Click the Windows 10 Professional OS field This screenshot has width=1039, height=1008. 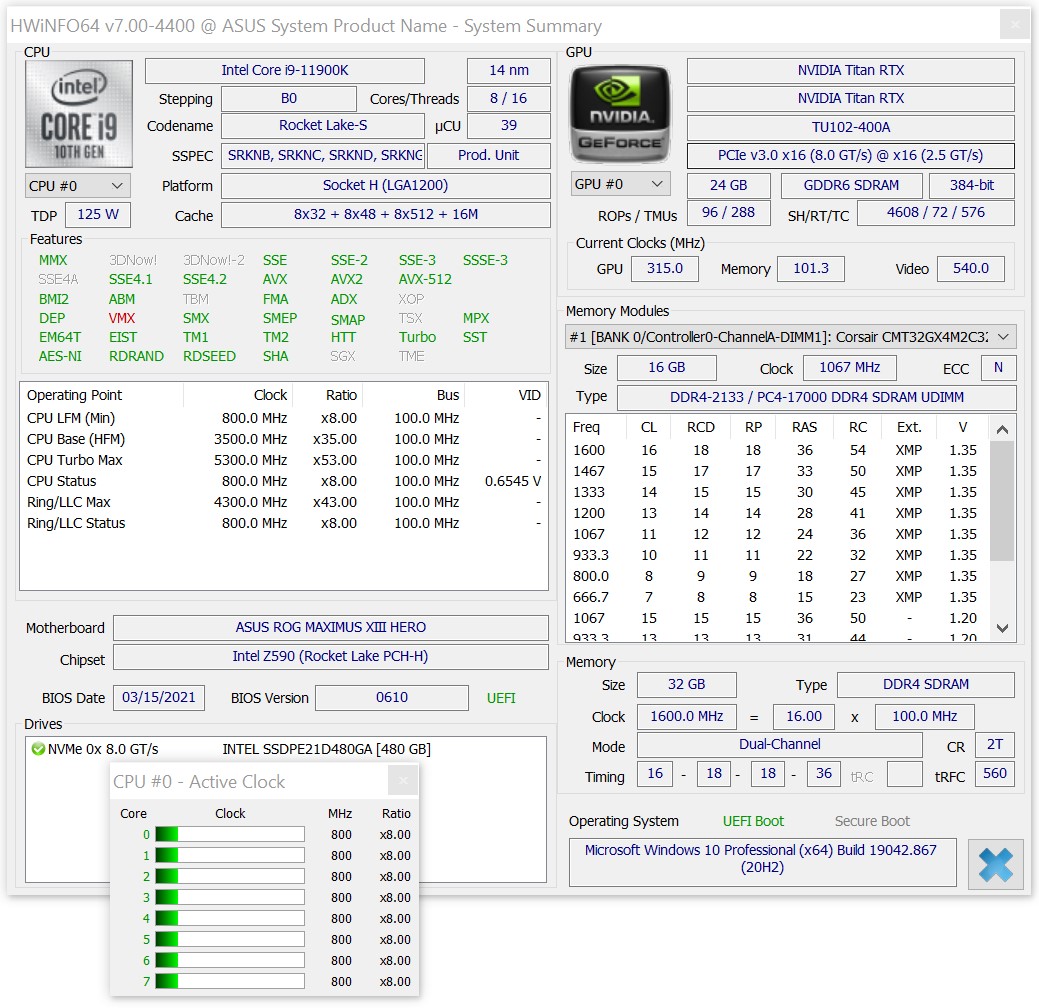tap(762, 859)
